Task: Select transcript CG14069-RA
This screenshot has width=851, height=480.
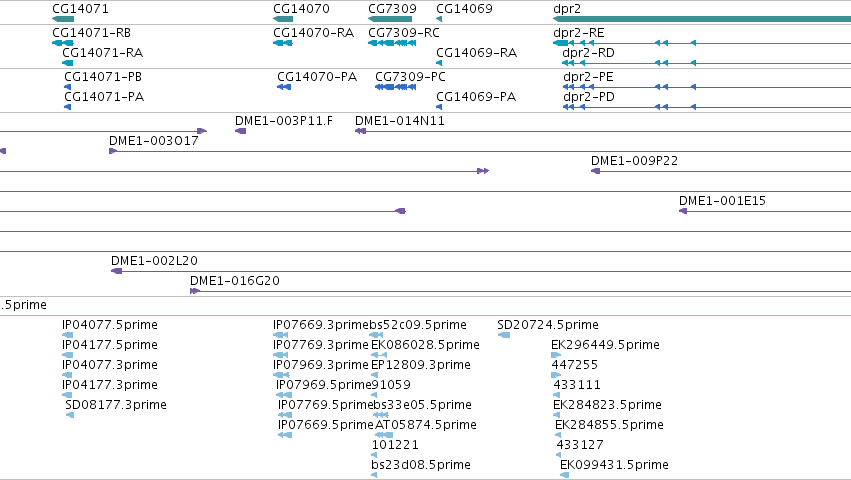Action: point(477,53)
